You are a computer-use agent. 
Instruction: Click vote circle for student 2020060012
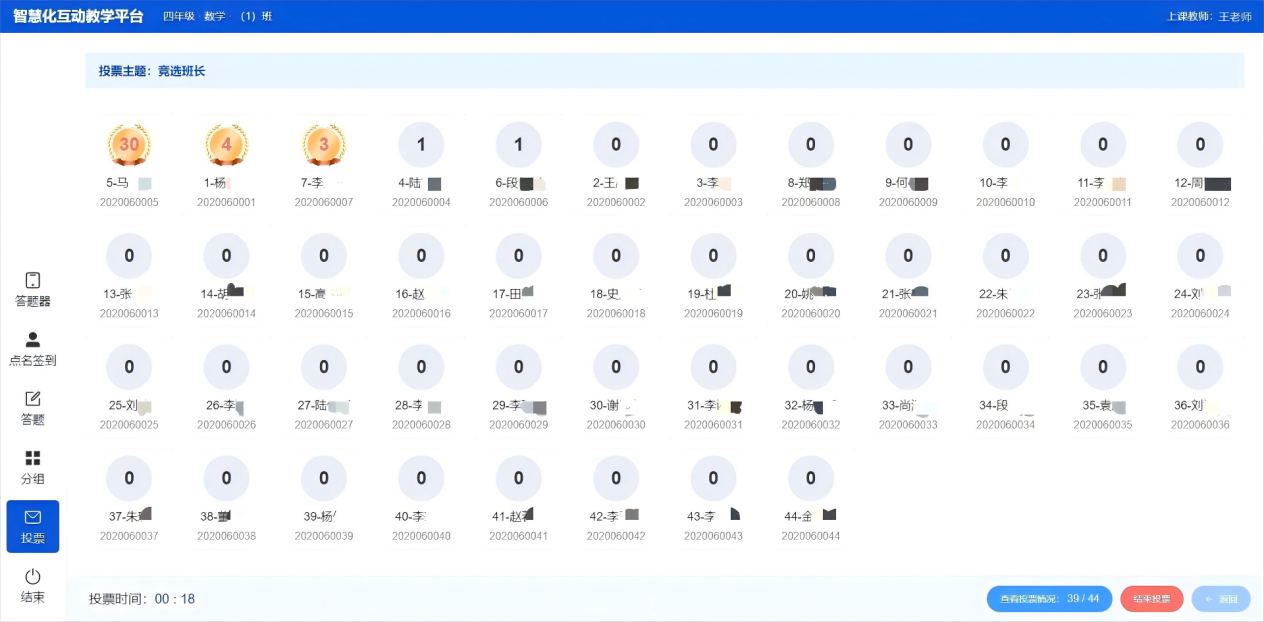[x=1200, y=145]
